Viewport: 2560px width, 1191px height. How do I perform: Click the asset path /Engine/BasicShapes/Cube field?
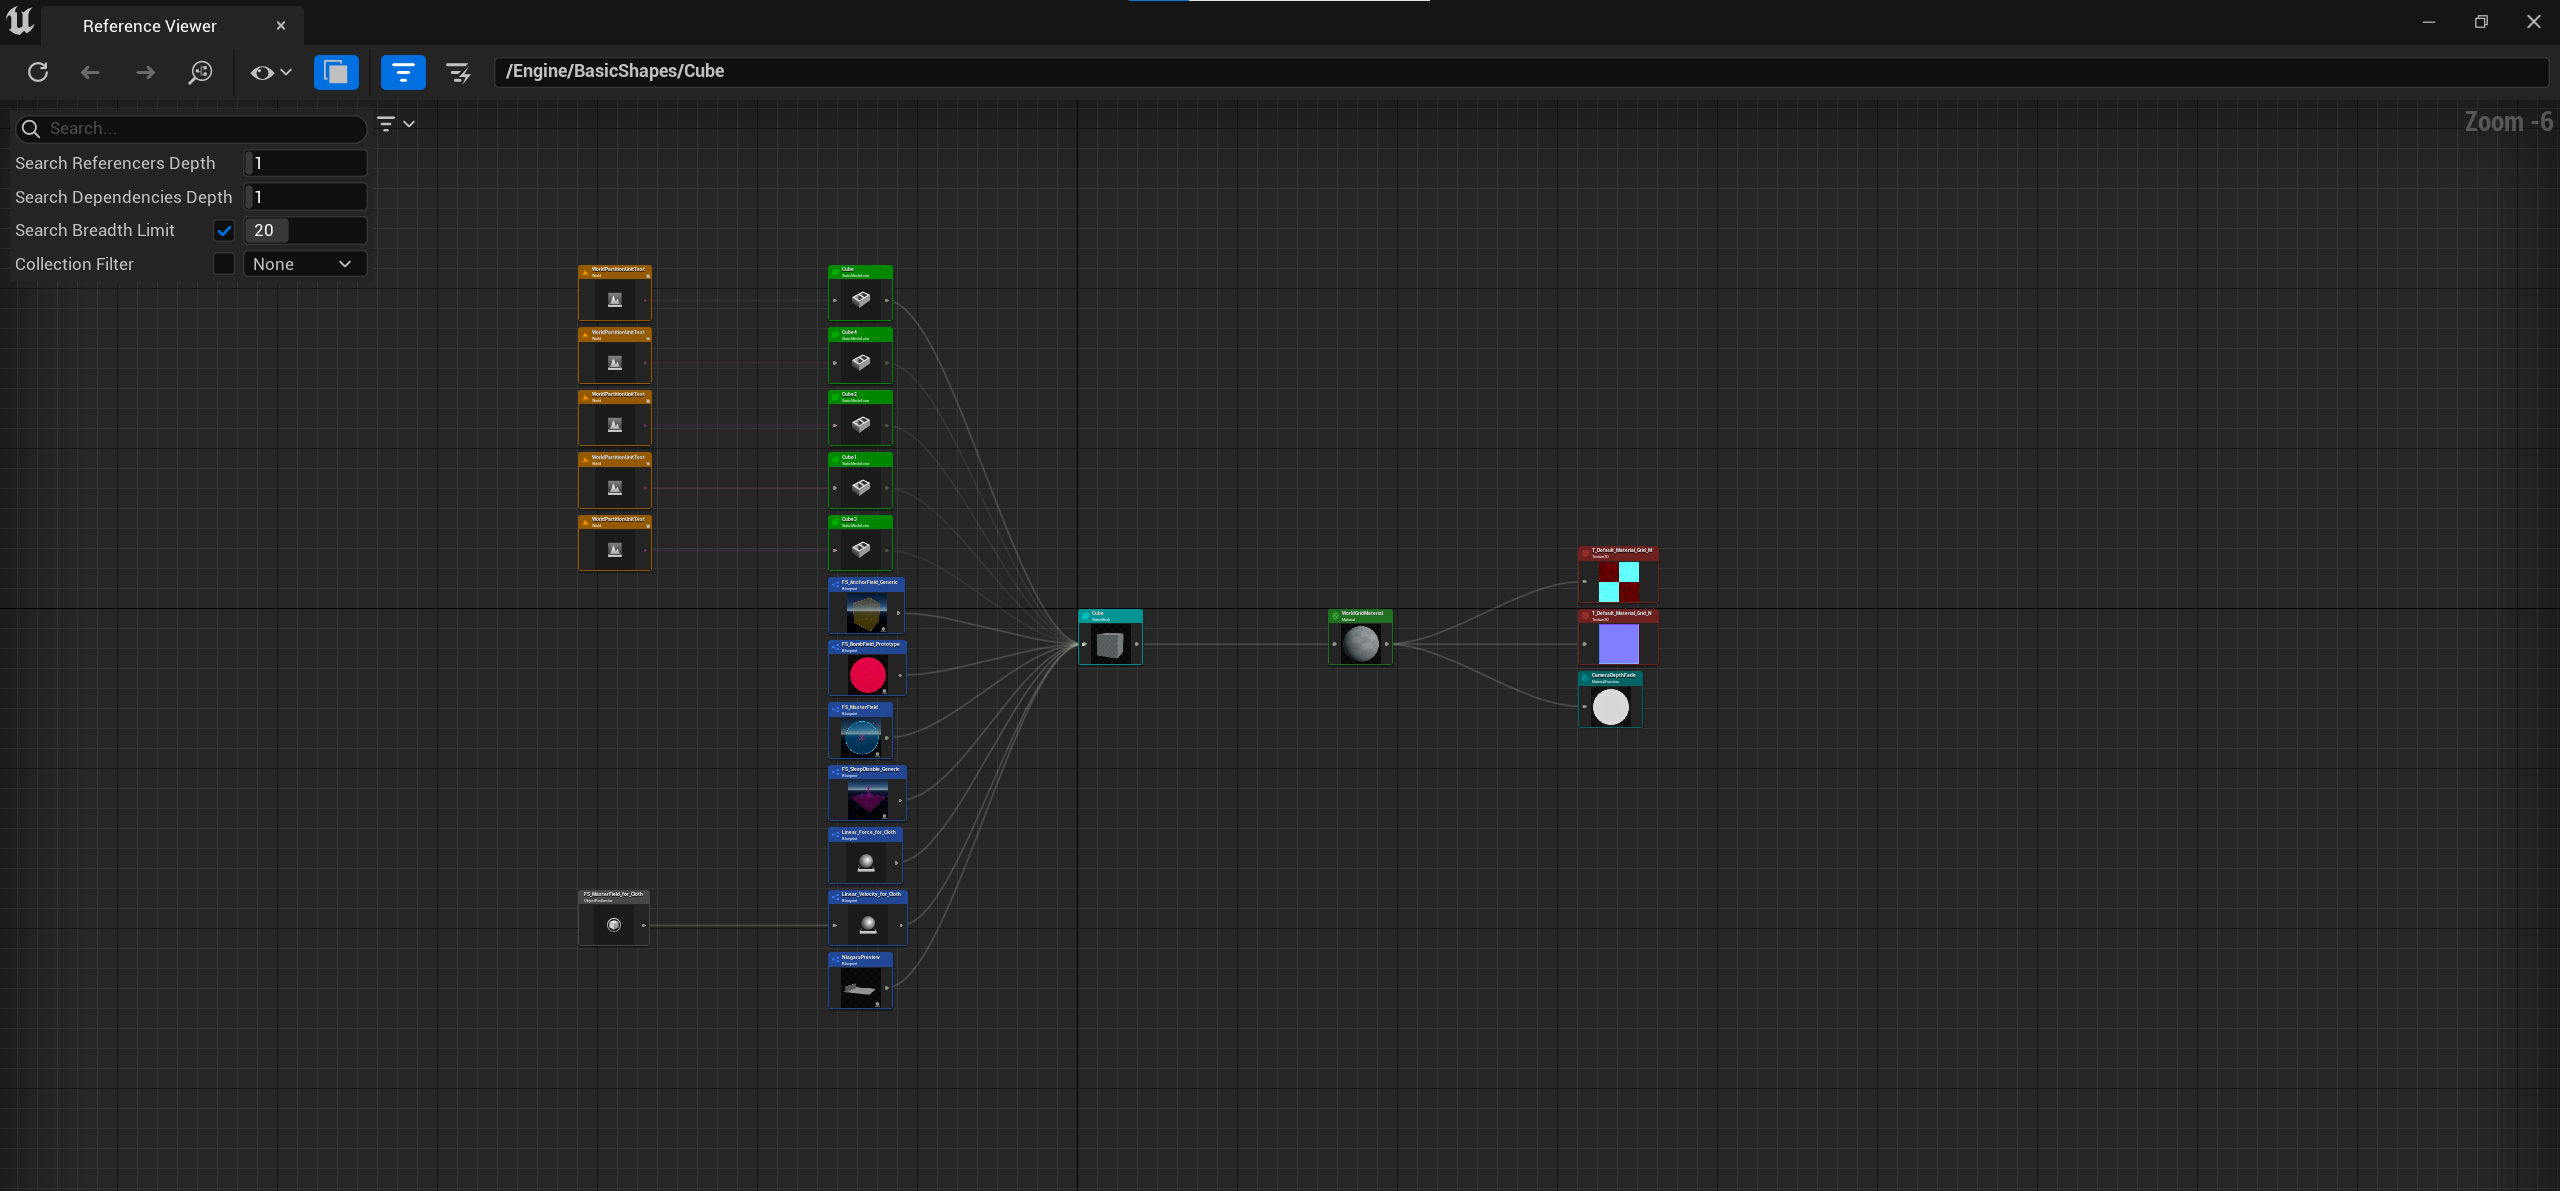coord(1518,71)
